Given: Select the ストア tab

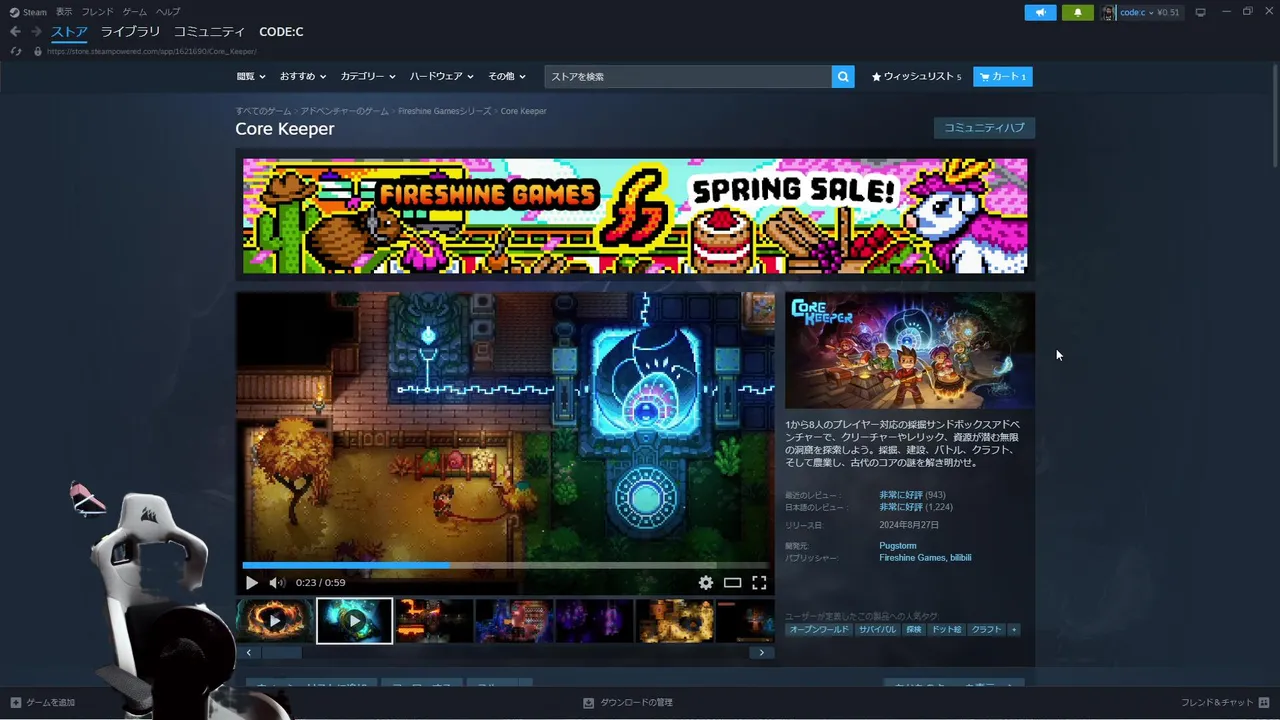Looking at the screenshot, I should point(69,32).
